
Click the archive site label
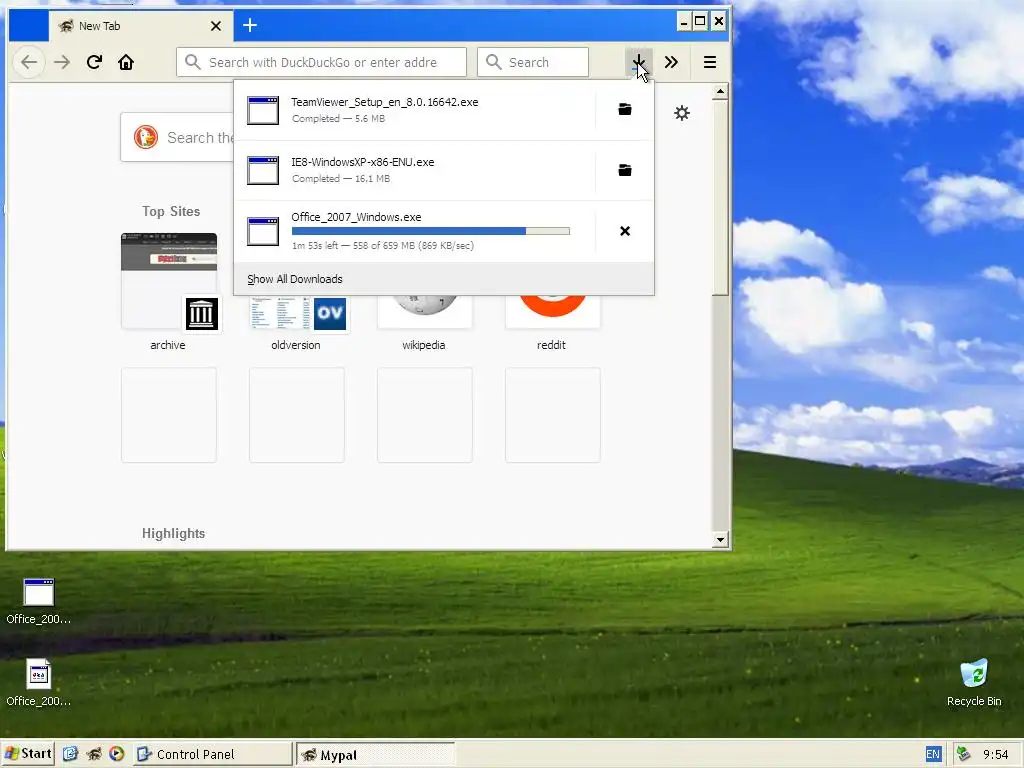168,345
